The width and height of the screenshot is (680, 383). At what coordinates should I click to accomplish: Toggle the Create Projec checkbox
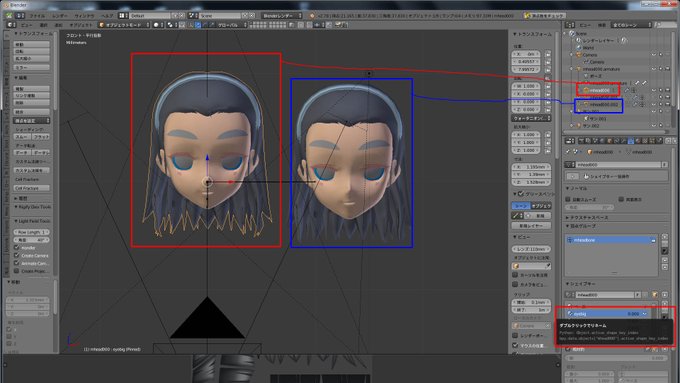coord(16,271)
